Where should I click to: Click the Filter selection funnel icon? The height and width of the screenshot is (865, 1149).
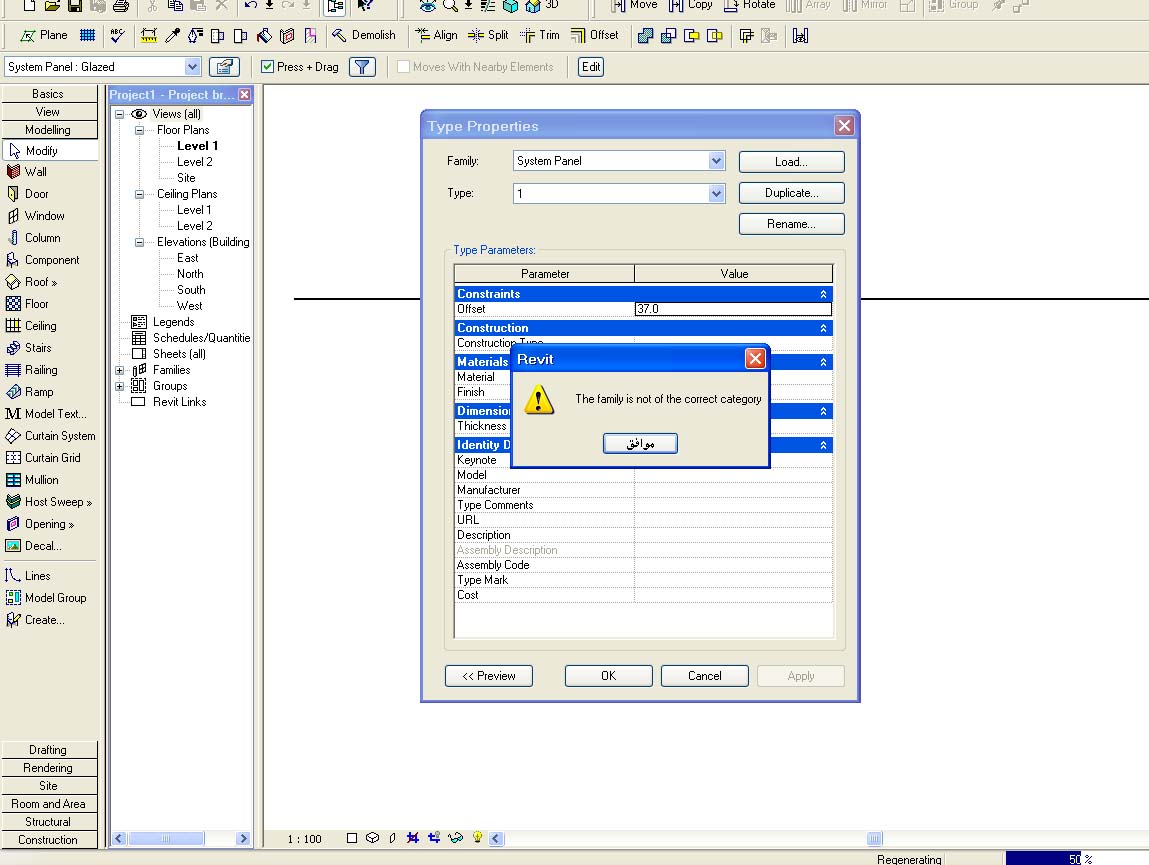pyautogui.click(x=363, y=67)
